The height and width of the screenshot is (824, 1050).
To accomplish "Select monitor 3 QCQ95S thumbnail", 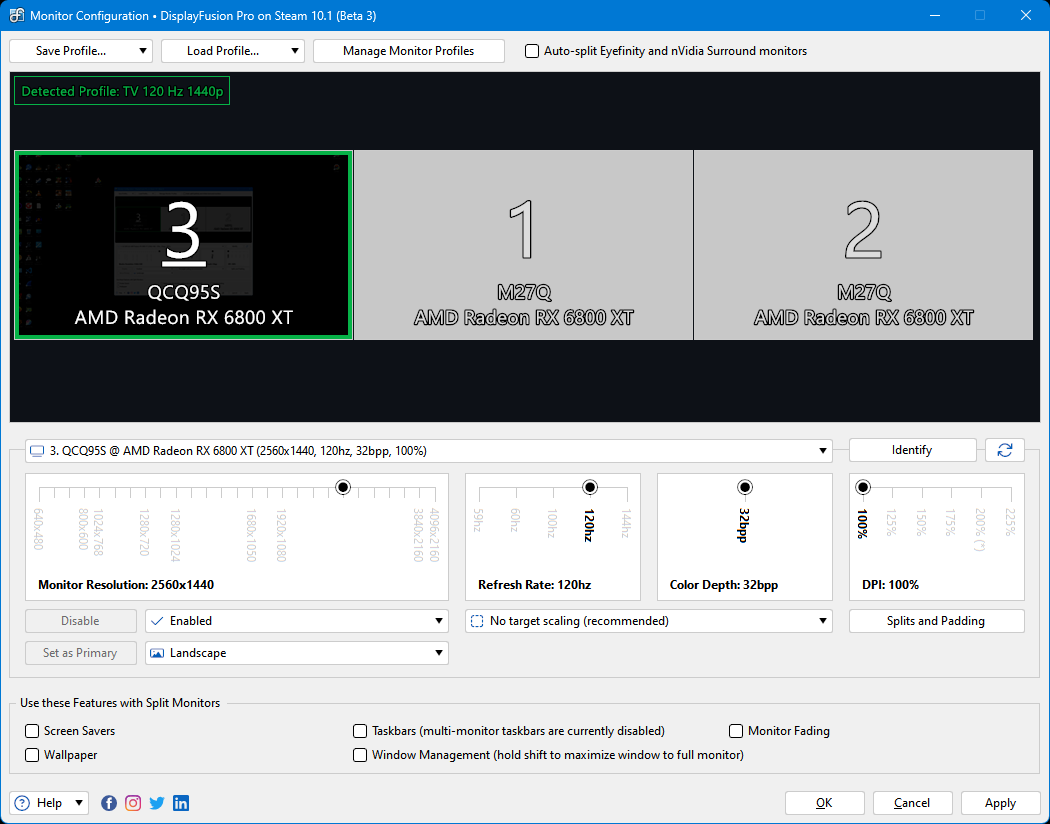I will (x=183, y=245).
